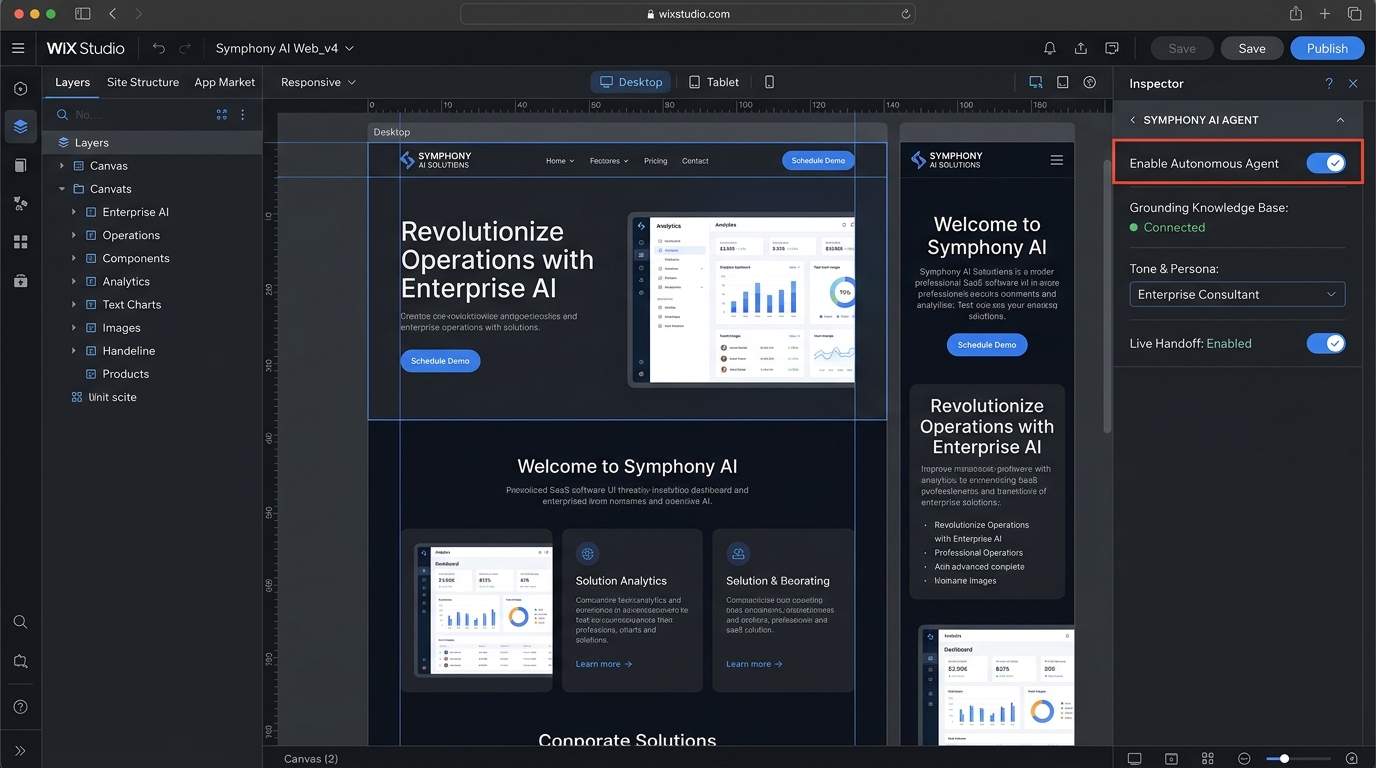
Task: Select the Tablet viewport
Action: pyautogui.click(x=714, y=82)
